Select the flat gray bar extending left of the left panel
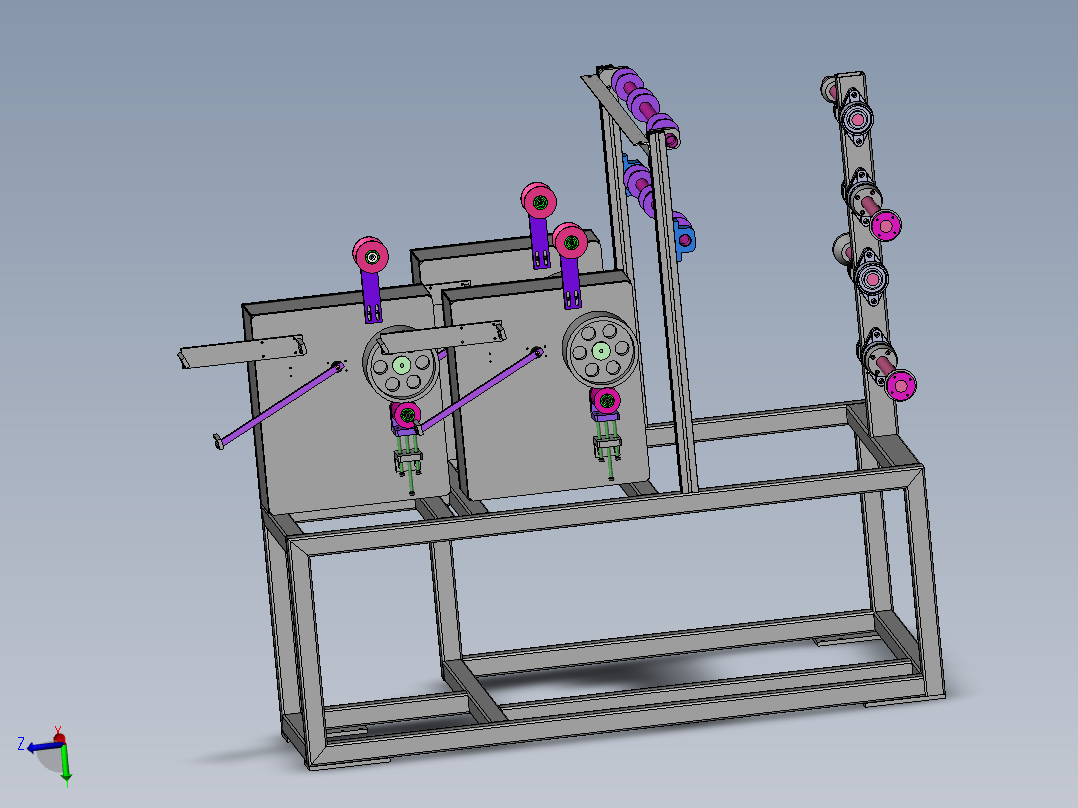Image resolution: width=1078 pixels, height=808 pixels. (241, 351)
